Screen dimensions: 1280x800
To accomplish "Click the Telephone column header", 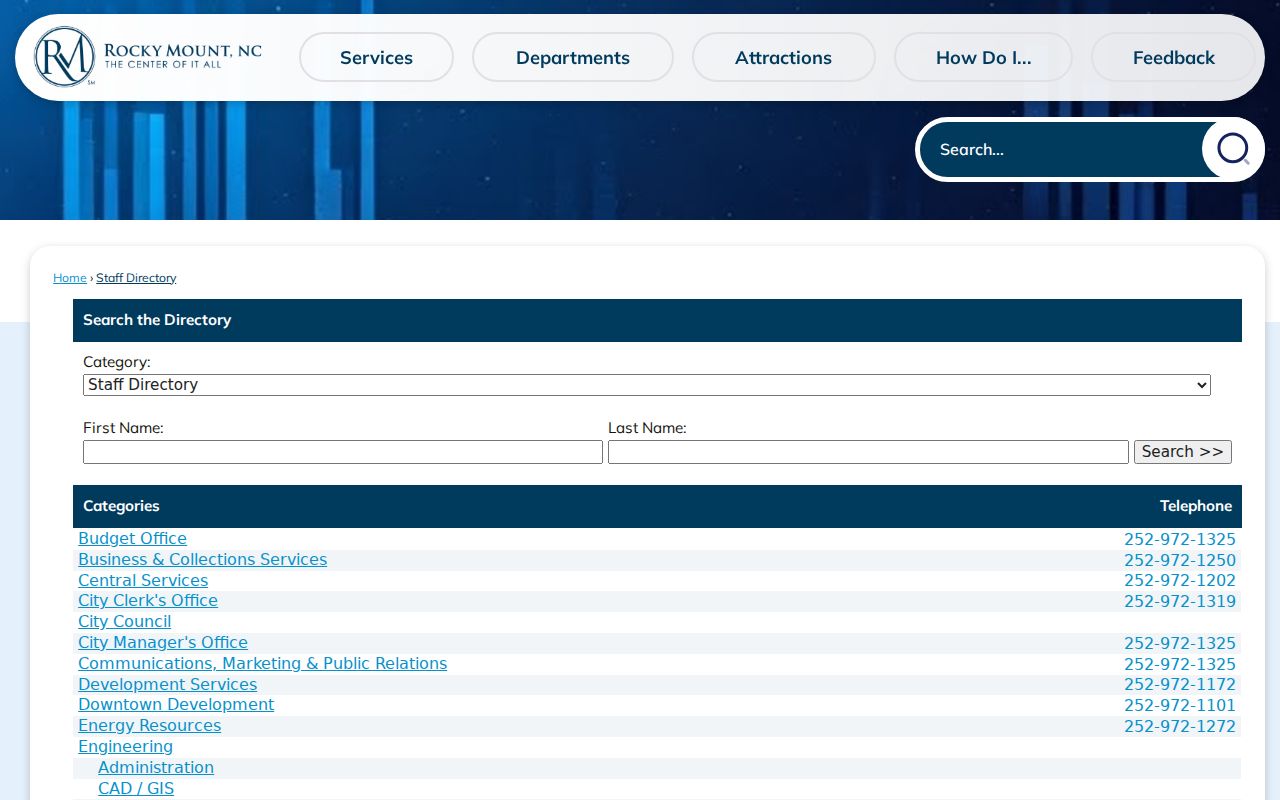I will (x=1196, y=506).
